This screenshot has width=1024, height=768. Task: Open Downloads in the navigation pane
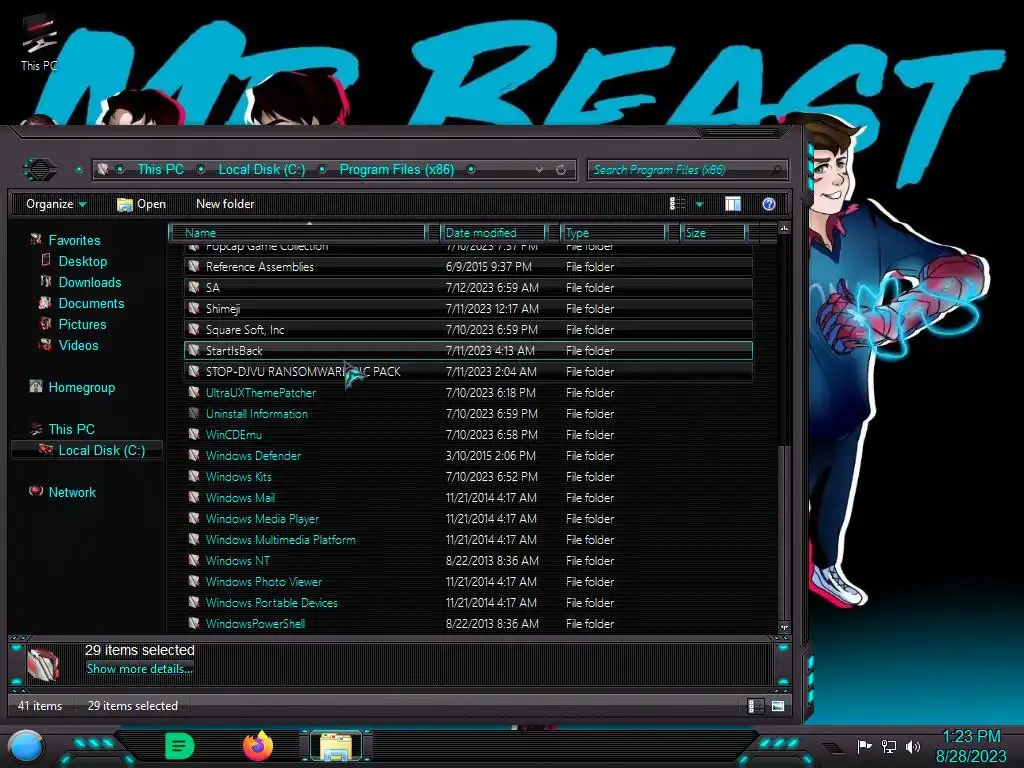pos(89,282)
